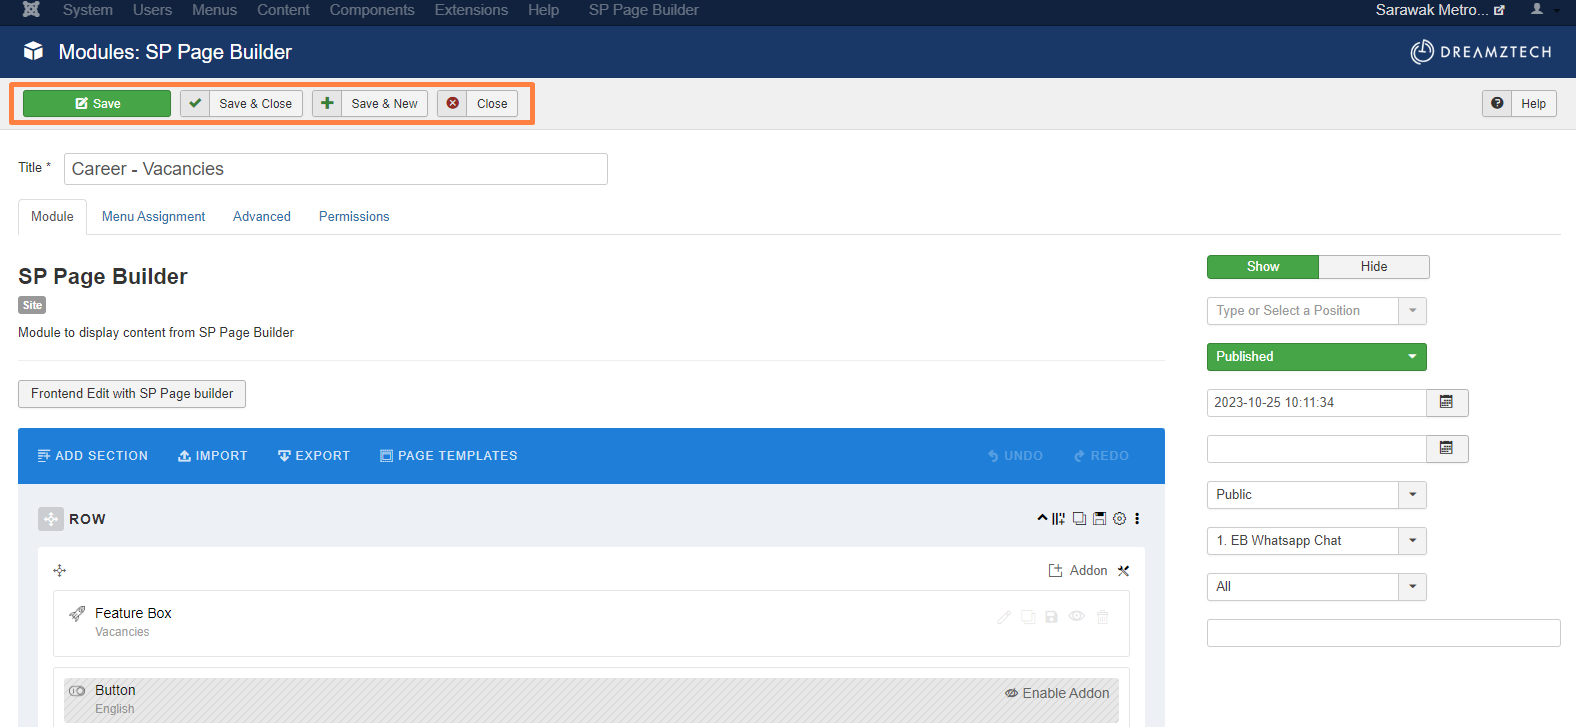Click the DreamzTech logo
The image size is (1576, 727).
click(x=1481, y=52)
